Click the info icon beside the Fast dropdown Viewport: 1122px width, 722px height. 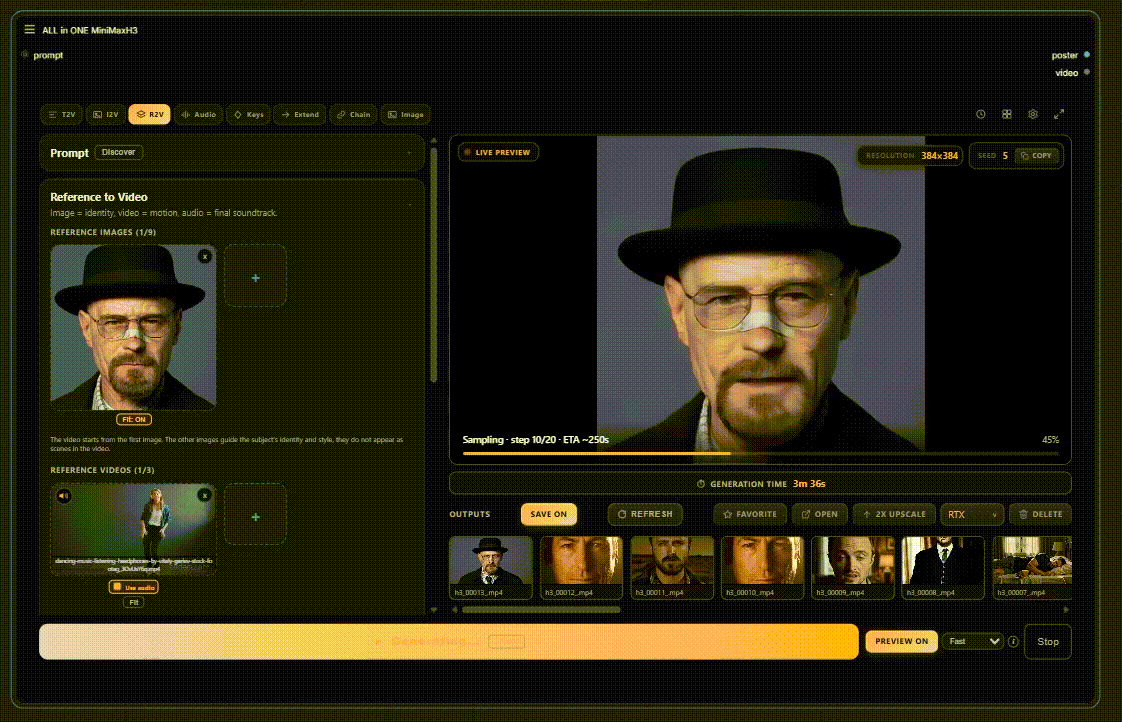1013,642
